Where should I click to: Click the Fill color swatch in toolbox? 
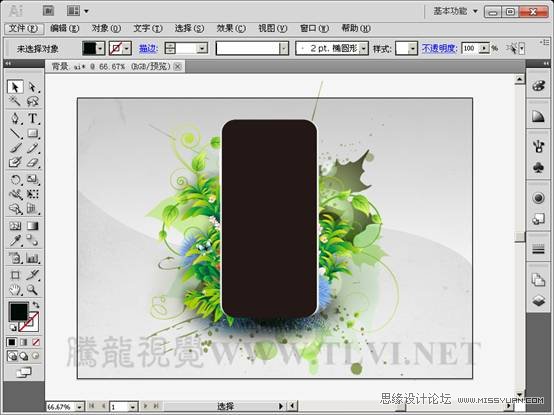[x=18, y=312]
